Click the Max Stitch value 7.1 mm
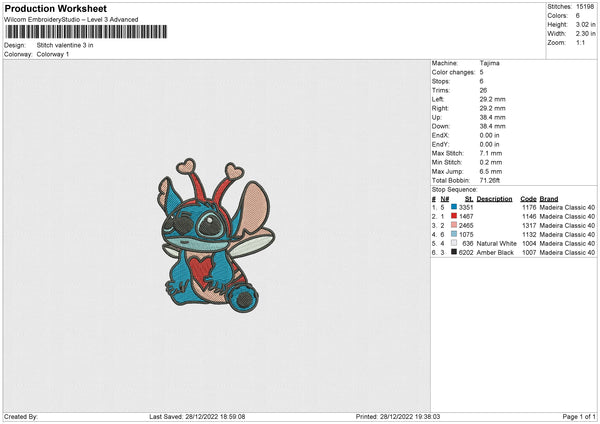Screen dimensions: 600x424 coord(491,153)
